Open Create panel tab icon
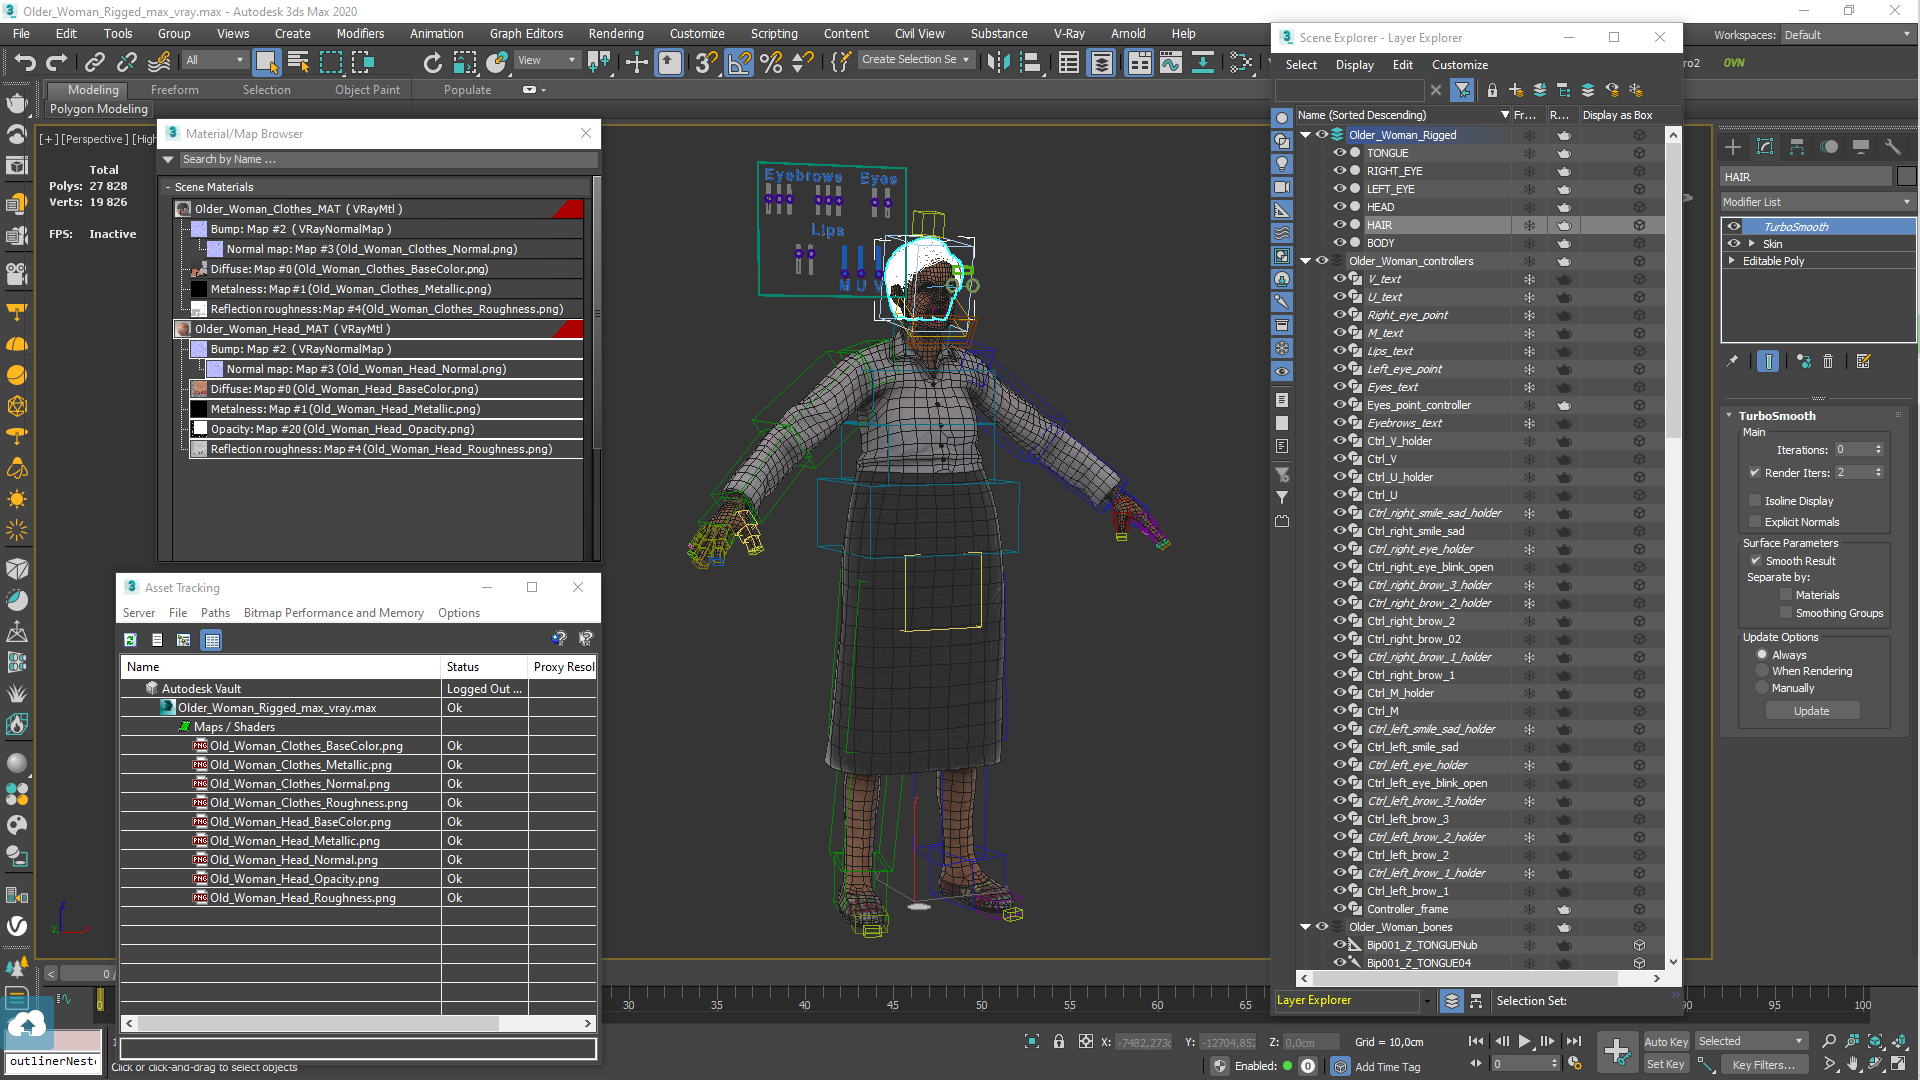Screen dimensions: 1920x1080 1733,147
